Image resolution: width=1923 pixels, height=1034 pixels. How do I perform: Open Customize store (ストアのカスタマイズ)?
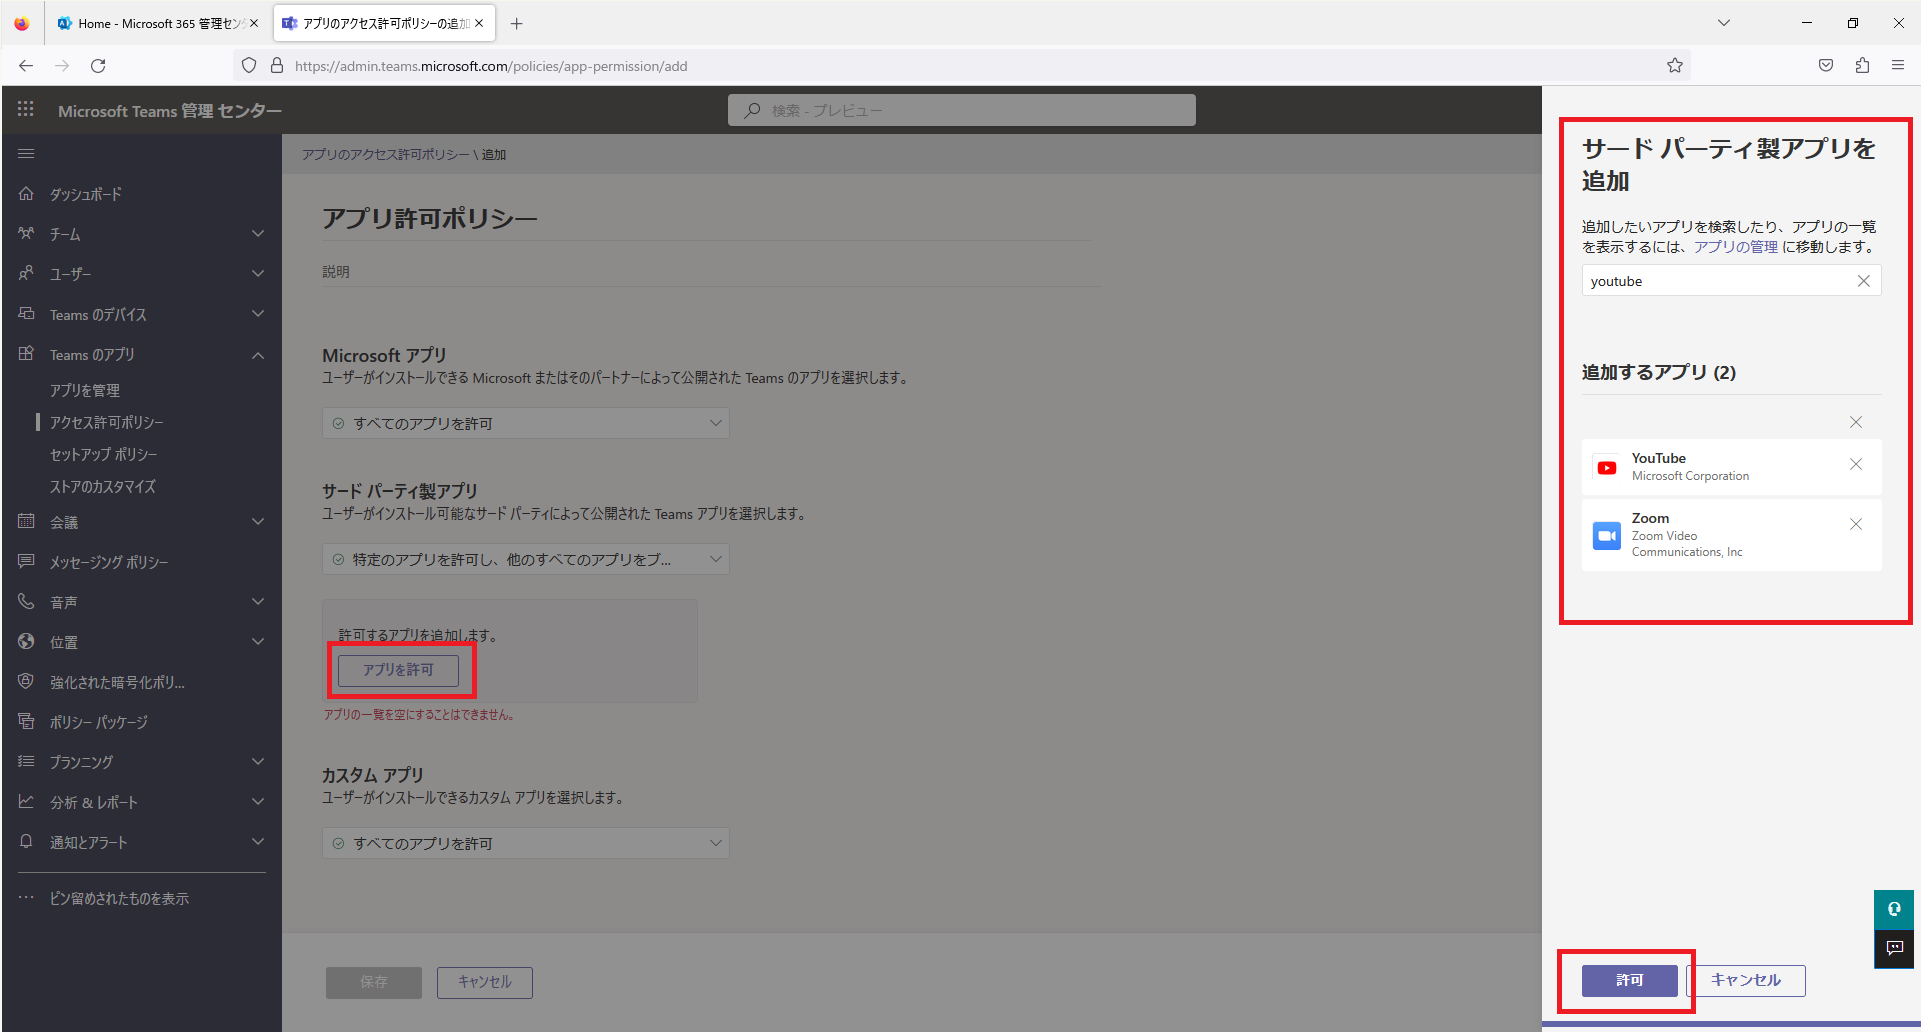tap(103, 486)
